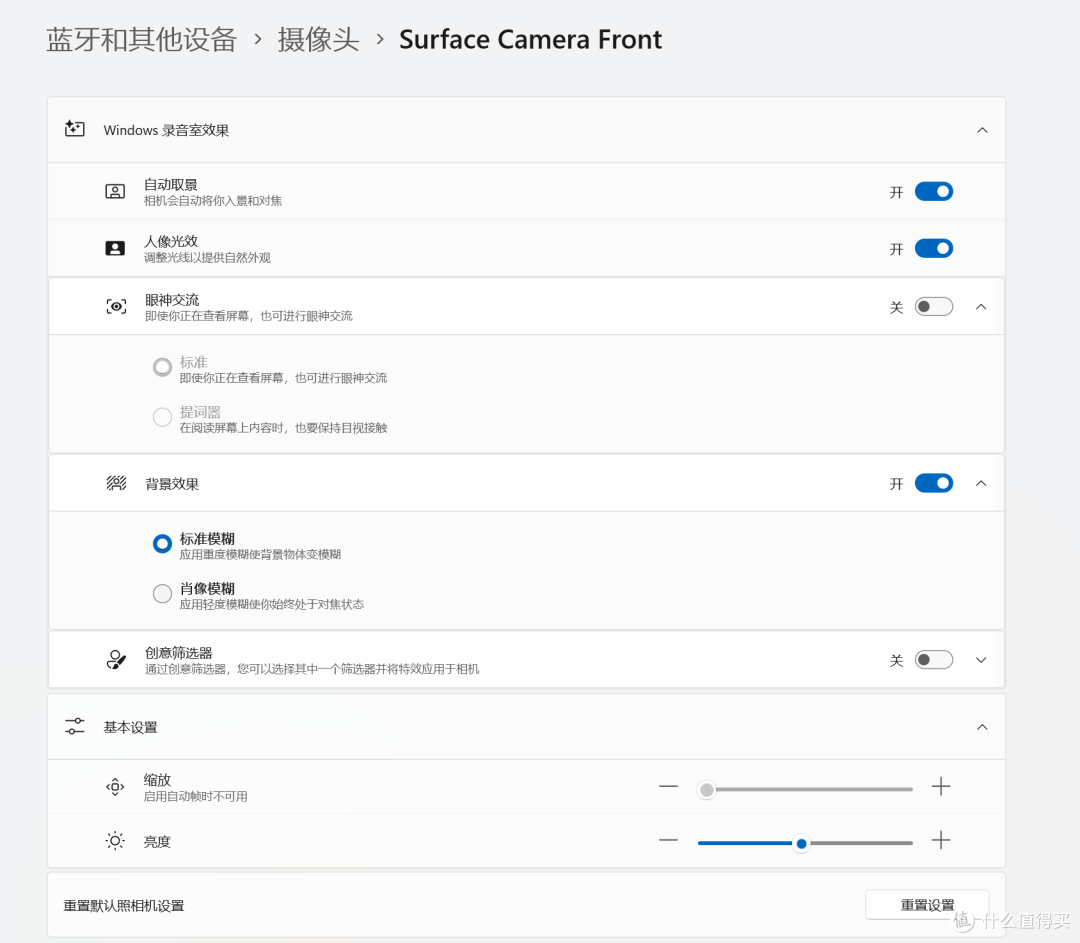Select the 提词器 radio option
Image resolution: width=1080 pixels, height=943 pixels.
coord(163,417)
